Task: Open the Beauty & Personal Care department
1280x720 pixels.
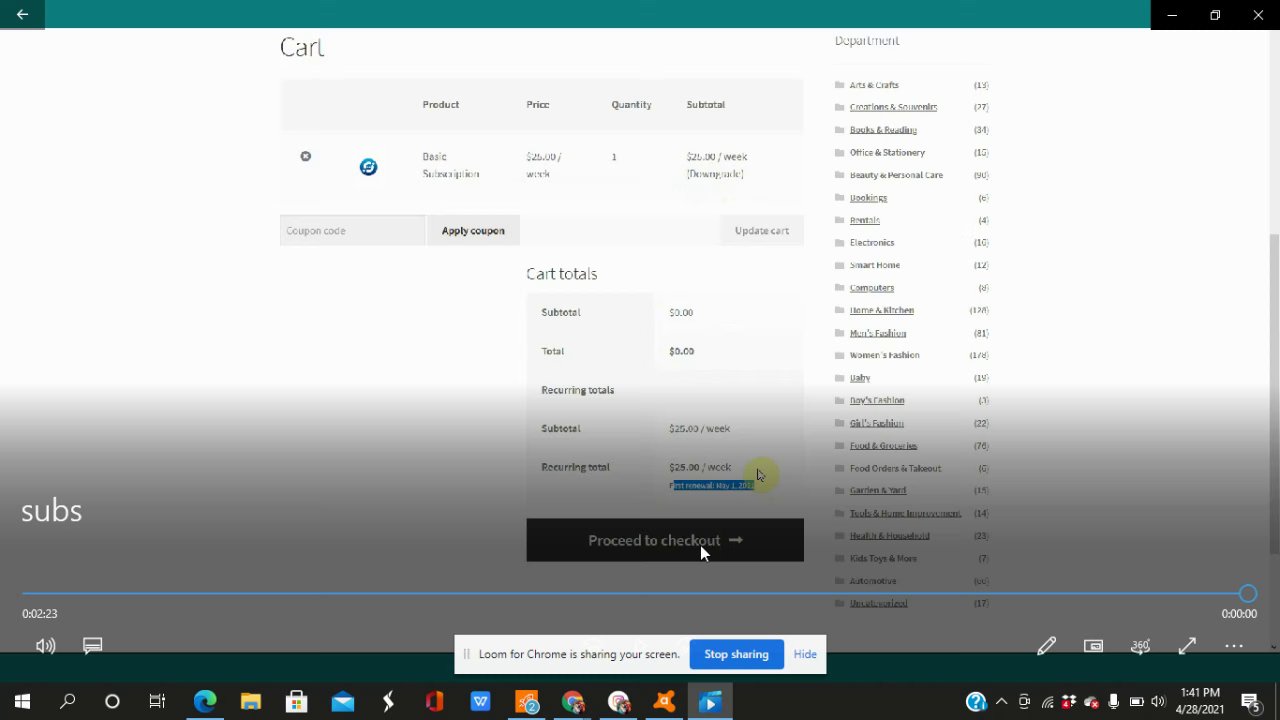Action: coord(896,175)
